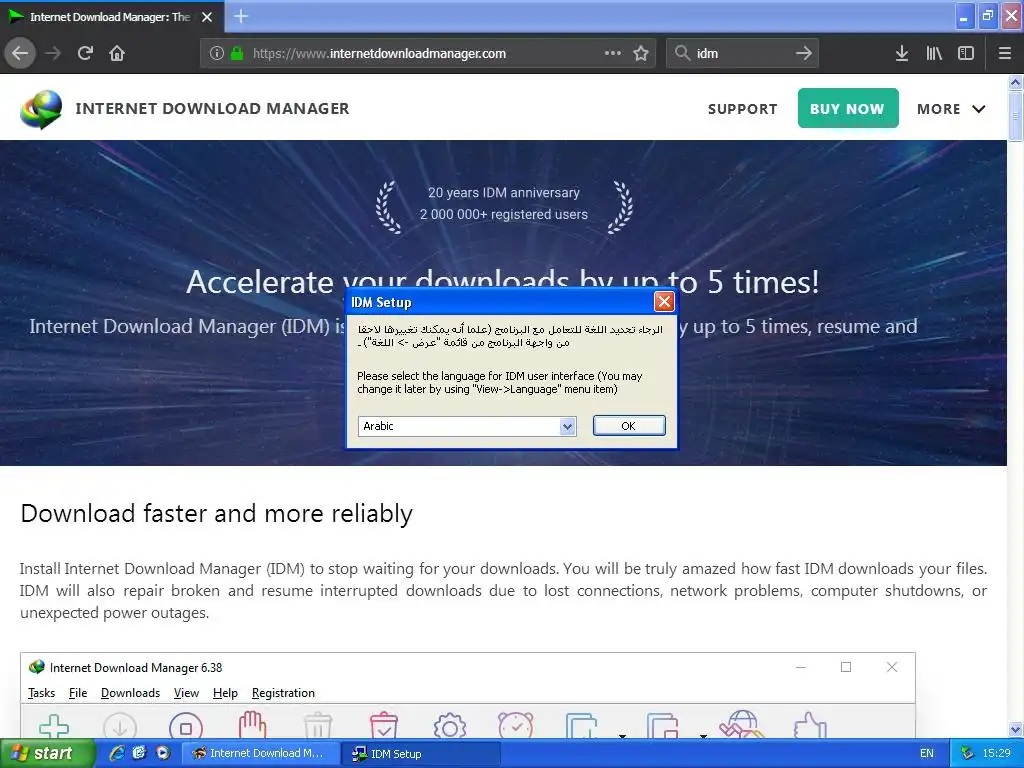Switch to IDM Setup taskbar item
The image size is (1024, 768).
click(421, 754)
